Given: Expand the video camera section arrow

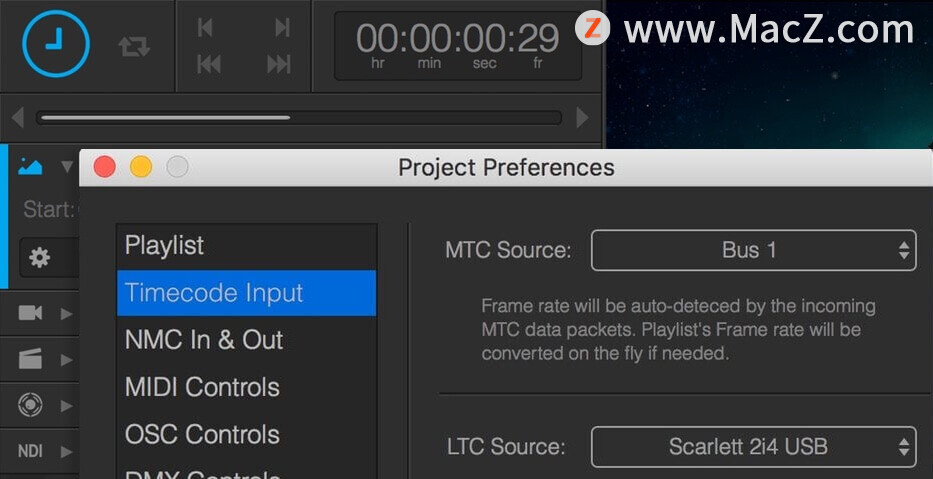Looking at the screenshot, I should coord(66,314).
